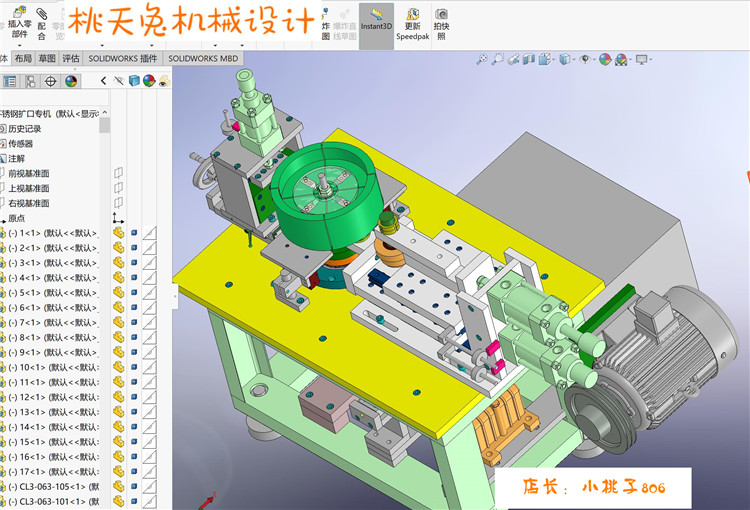This screenshot has width=750, height=510.
Task: Click the Previous View icon
Action: 513,59
